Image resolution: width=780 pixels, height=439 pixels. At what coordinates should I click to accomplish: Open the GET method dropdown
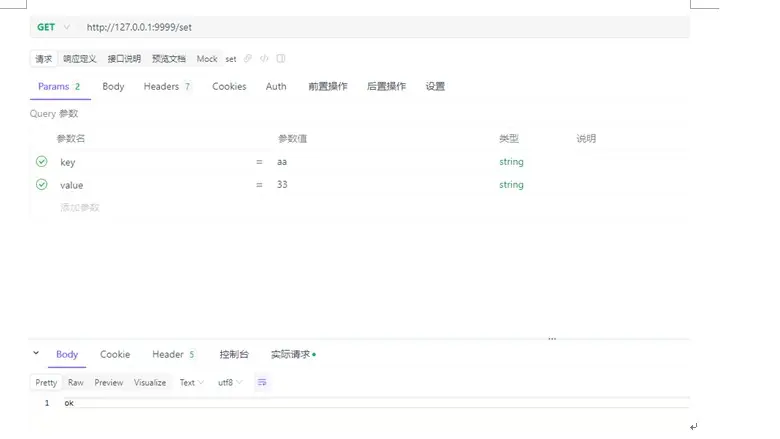coord(53,27)
